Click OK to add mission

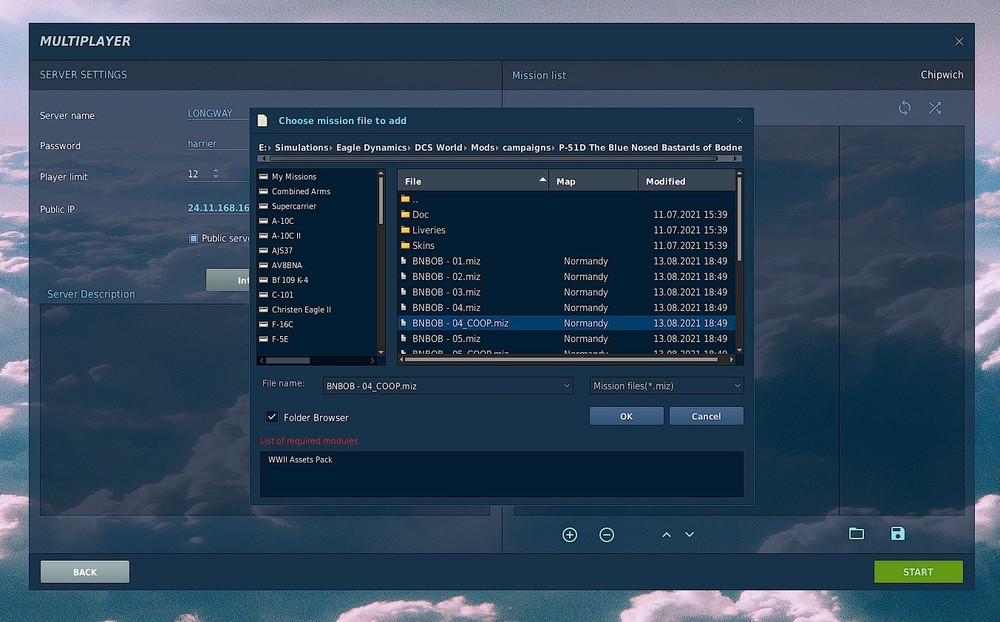626,416
